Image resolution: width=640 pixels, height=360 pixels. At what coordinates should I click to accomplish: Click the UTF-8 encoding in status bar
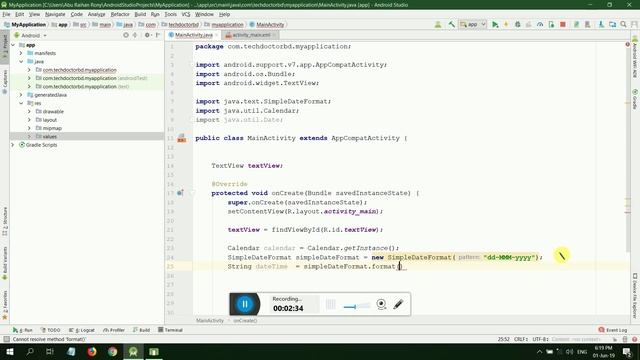[x=540, y=339]
